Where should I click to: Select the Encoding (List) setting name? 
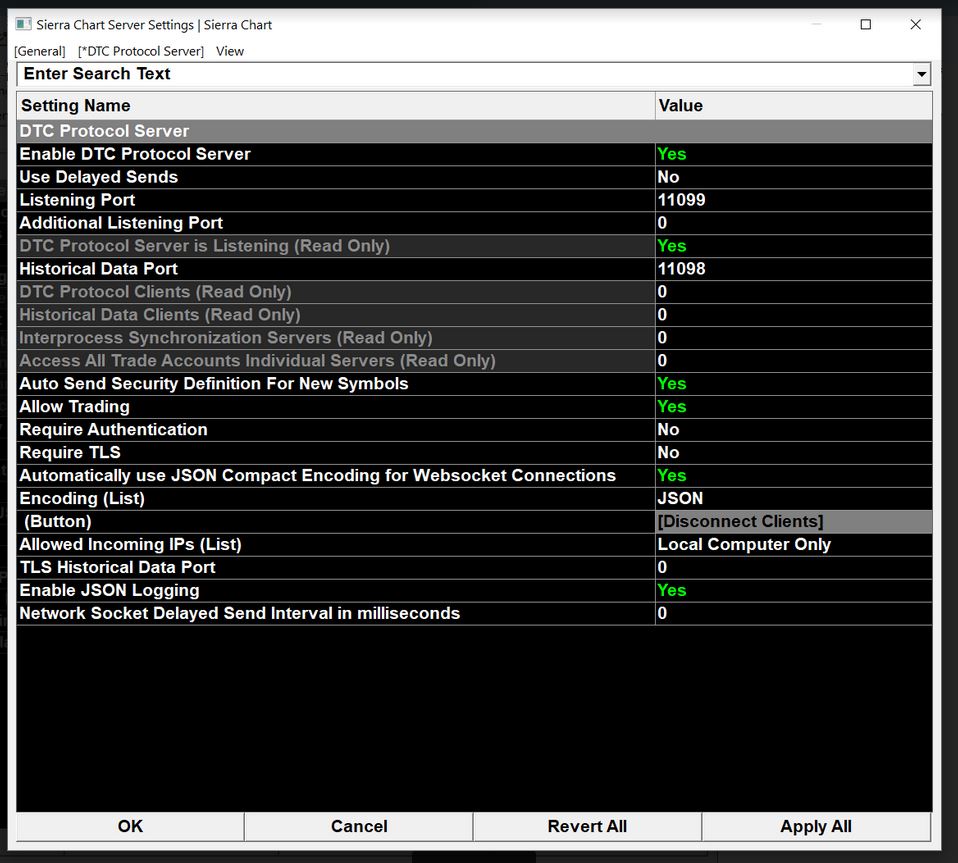(x=335, y=498)
